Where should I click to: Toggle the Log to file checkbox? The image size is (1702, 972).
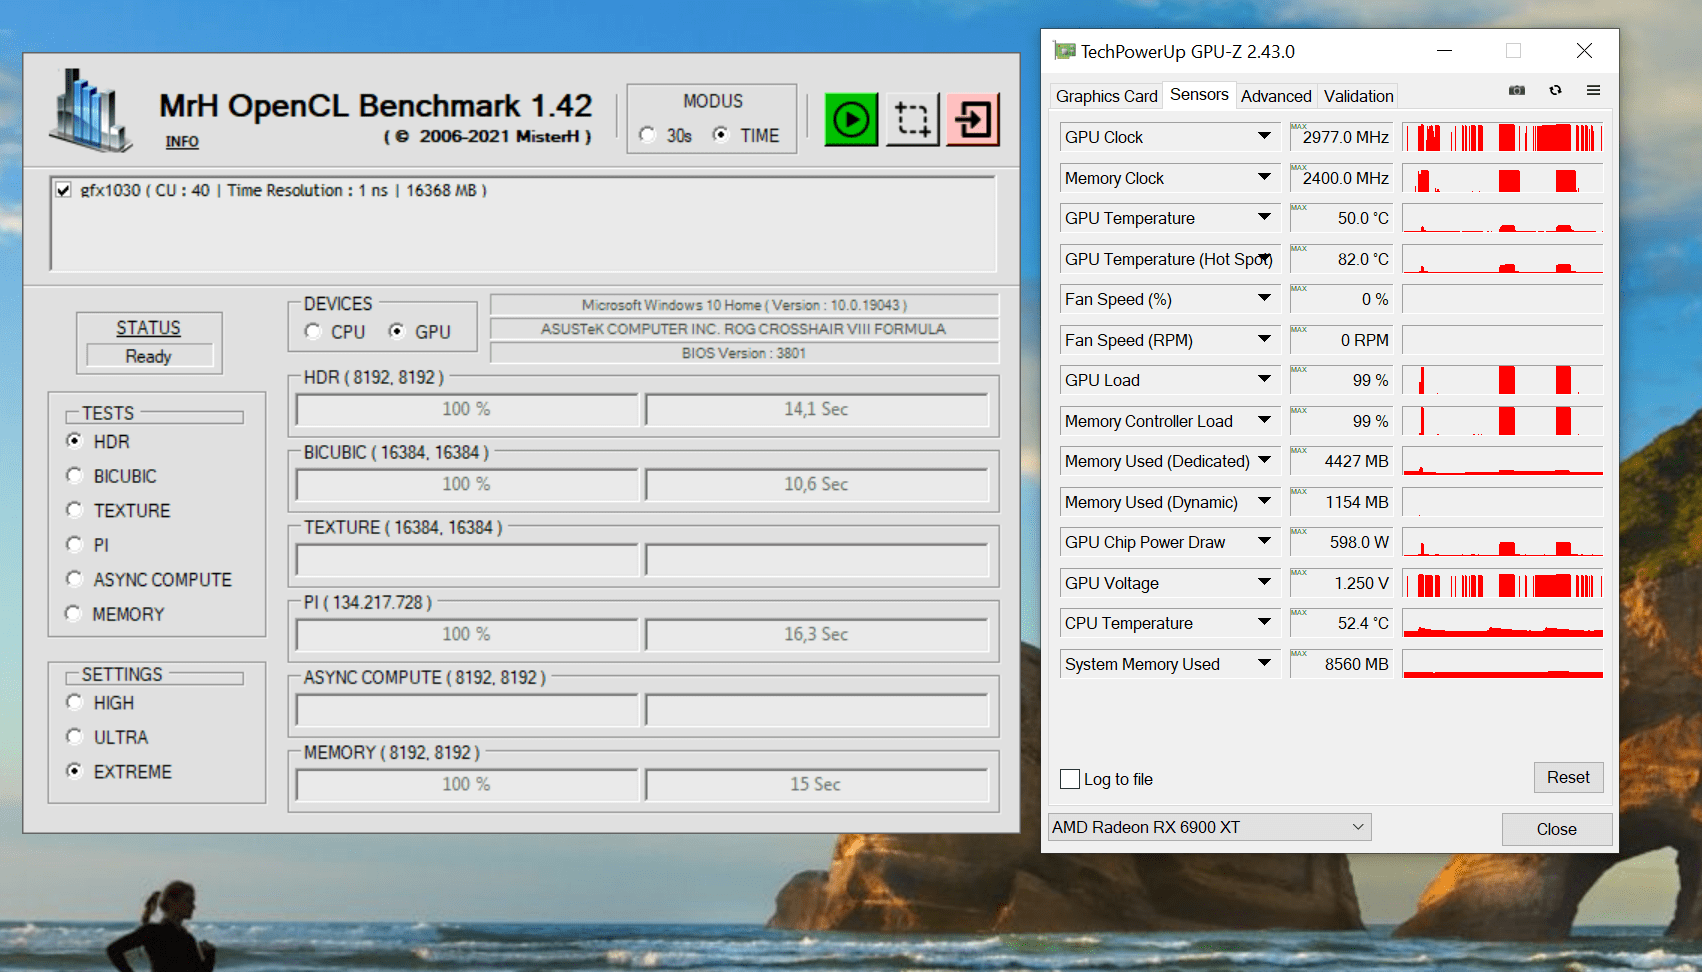coord(1070,779)
